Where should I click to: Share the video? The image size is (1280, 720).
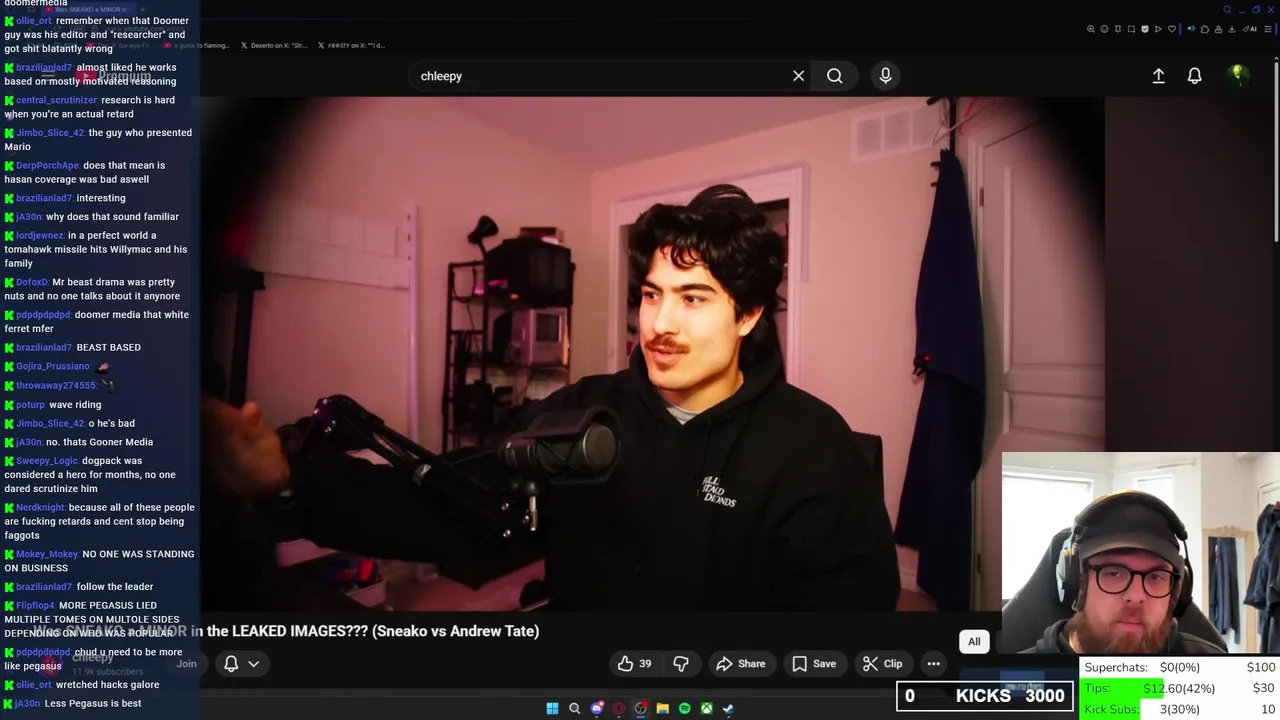(741, 664)
